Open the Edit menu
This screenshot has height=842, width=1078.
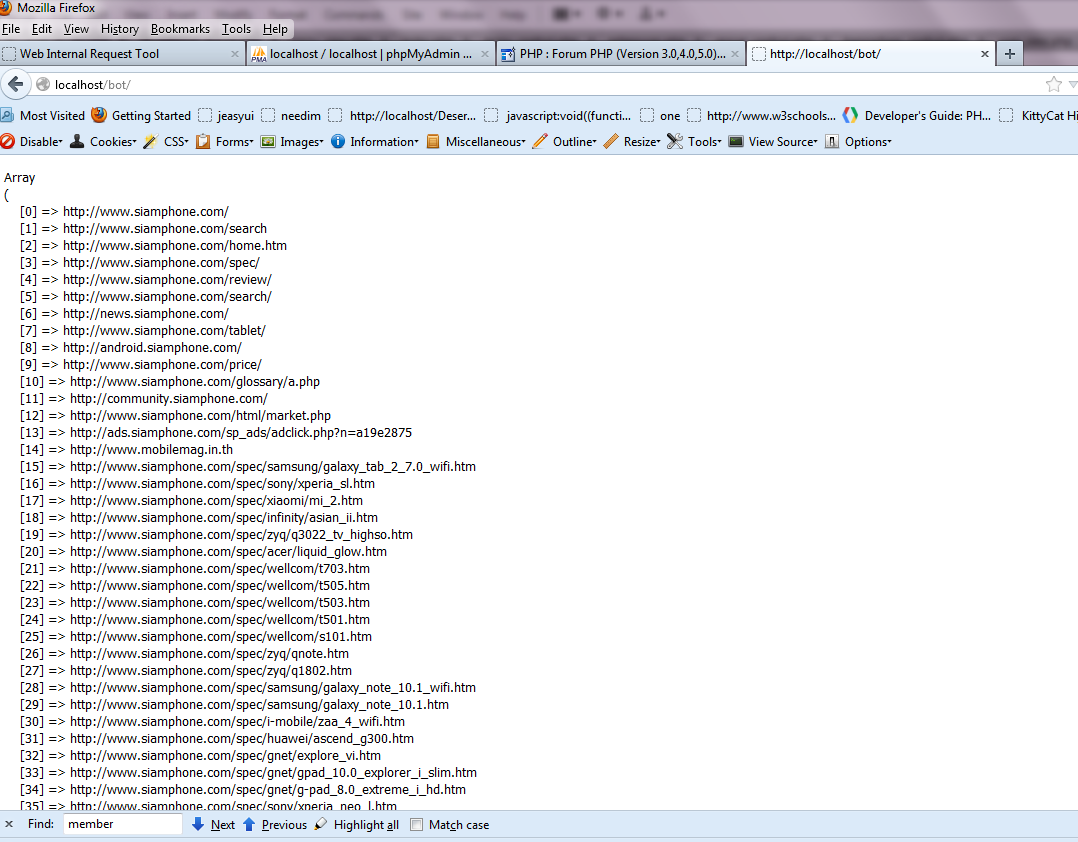point(42,29)
